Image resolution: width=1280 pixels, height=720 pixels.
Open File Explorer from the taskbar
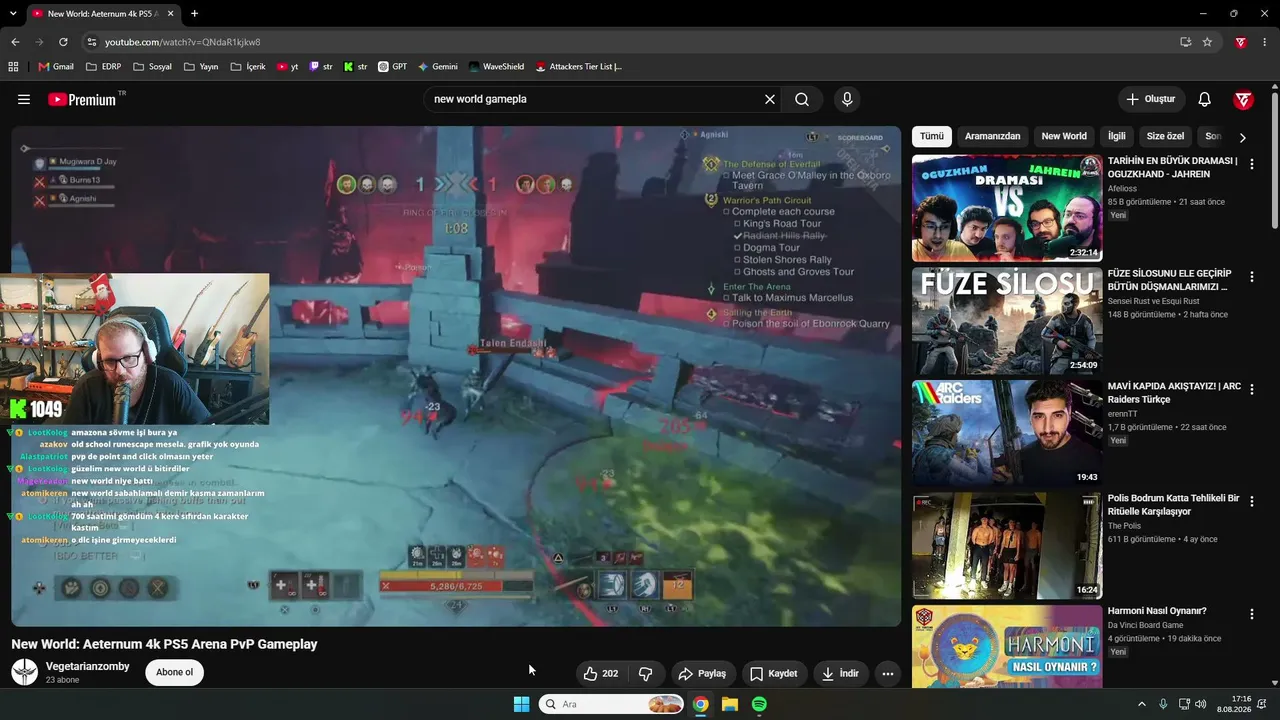tap(730, 704)
